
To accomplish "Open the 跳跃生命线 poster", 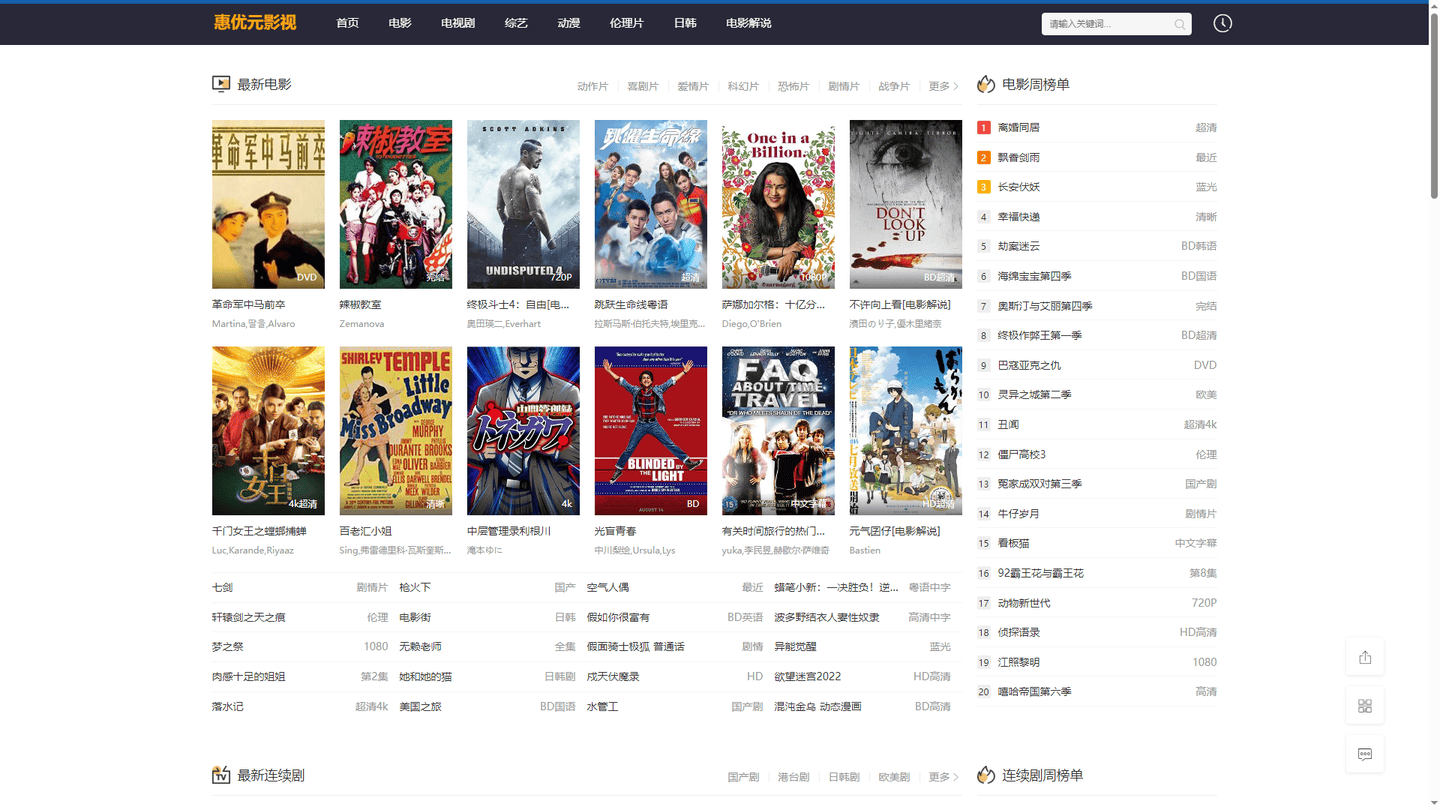I will click(x=651, y=205).
